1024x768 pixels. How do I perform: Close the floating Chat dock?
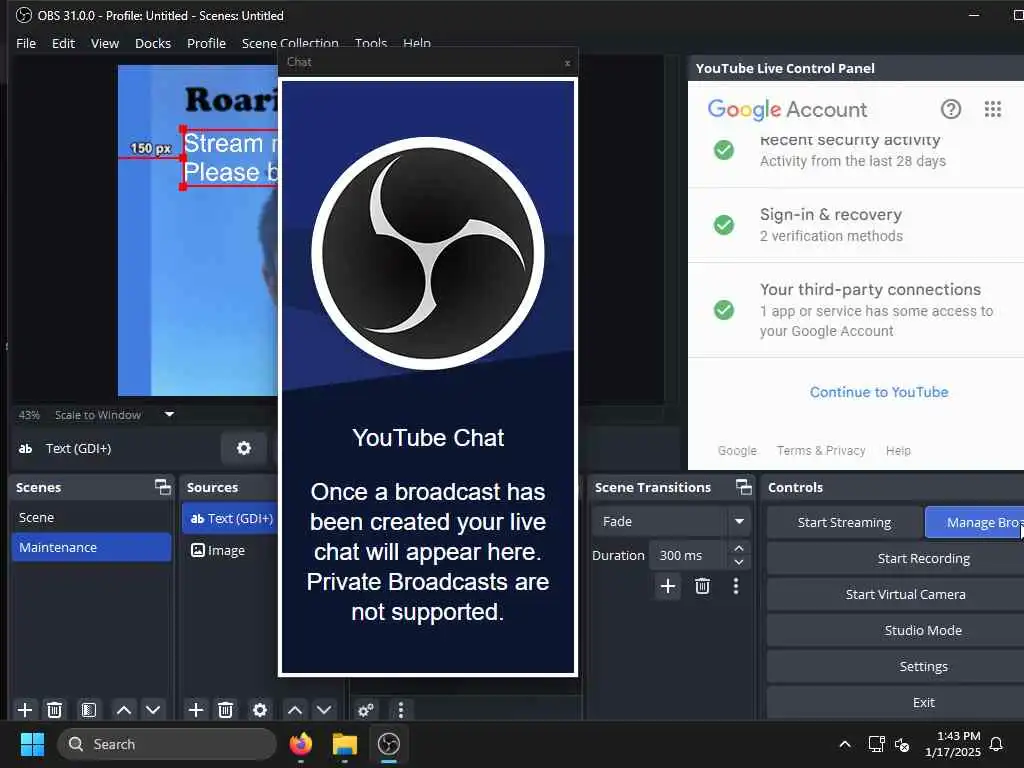pos(568,63)
